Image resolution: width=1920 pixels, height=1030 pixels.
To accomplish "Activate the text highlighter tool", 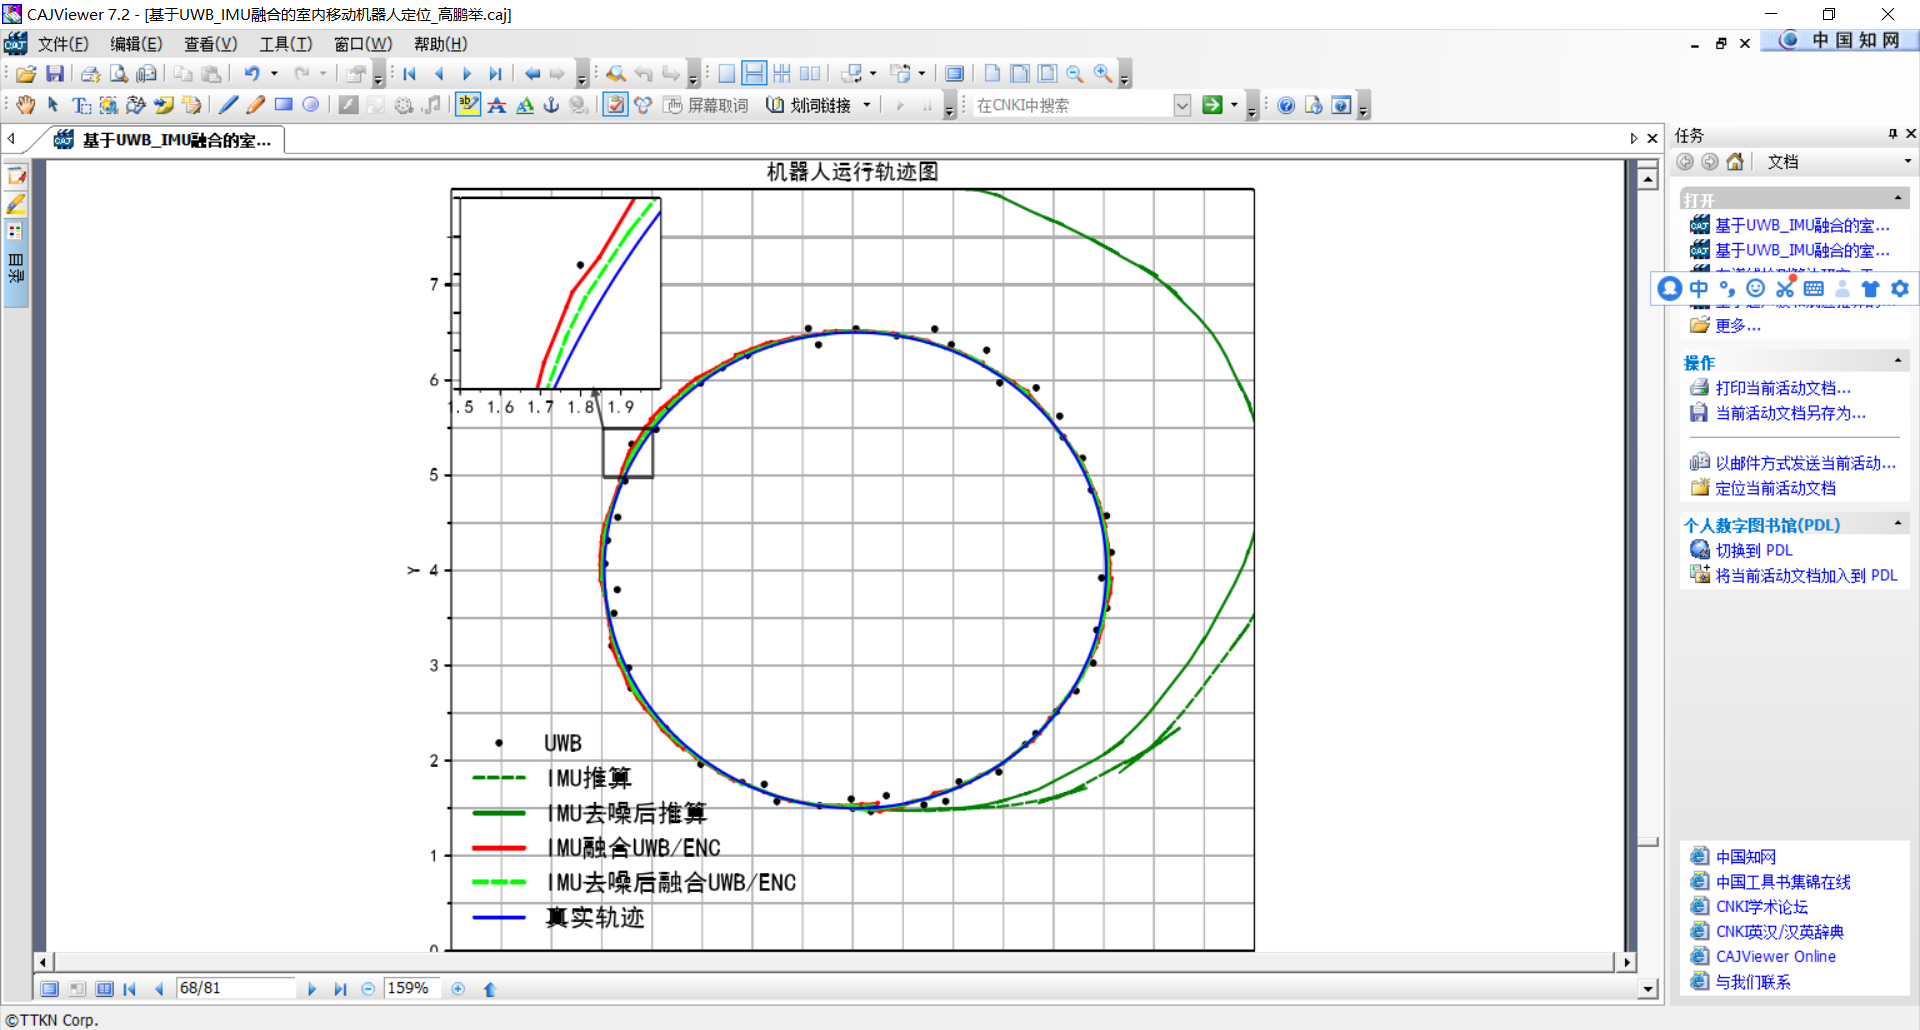I will click(x=467, y=104).
